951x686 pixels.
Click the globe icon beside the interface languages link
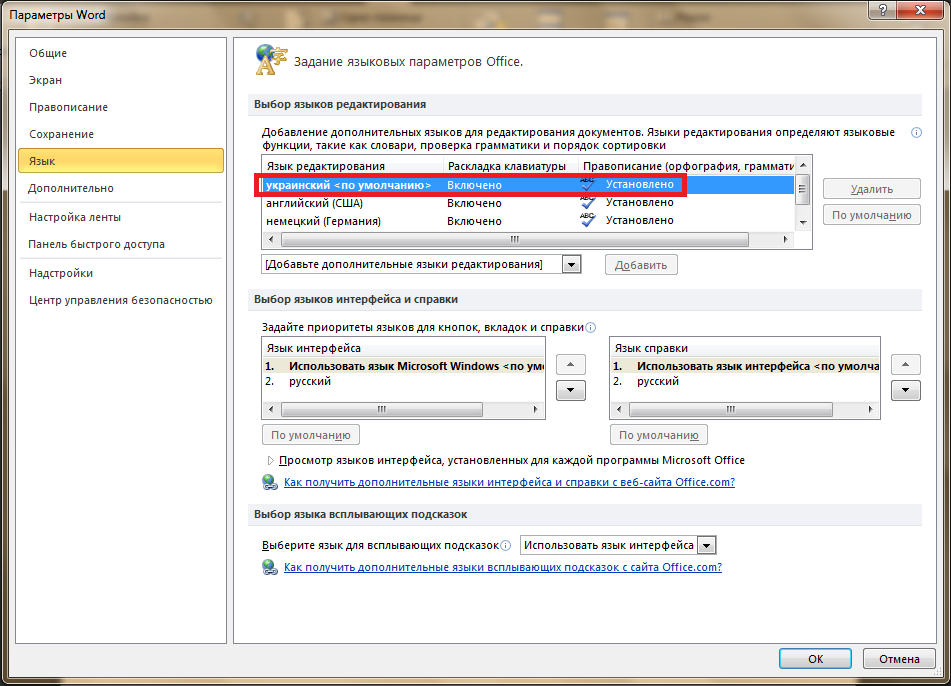point(270,482)
